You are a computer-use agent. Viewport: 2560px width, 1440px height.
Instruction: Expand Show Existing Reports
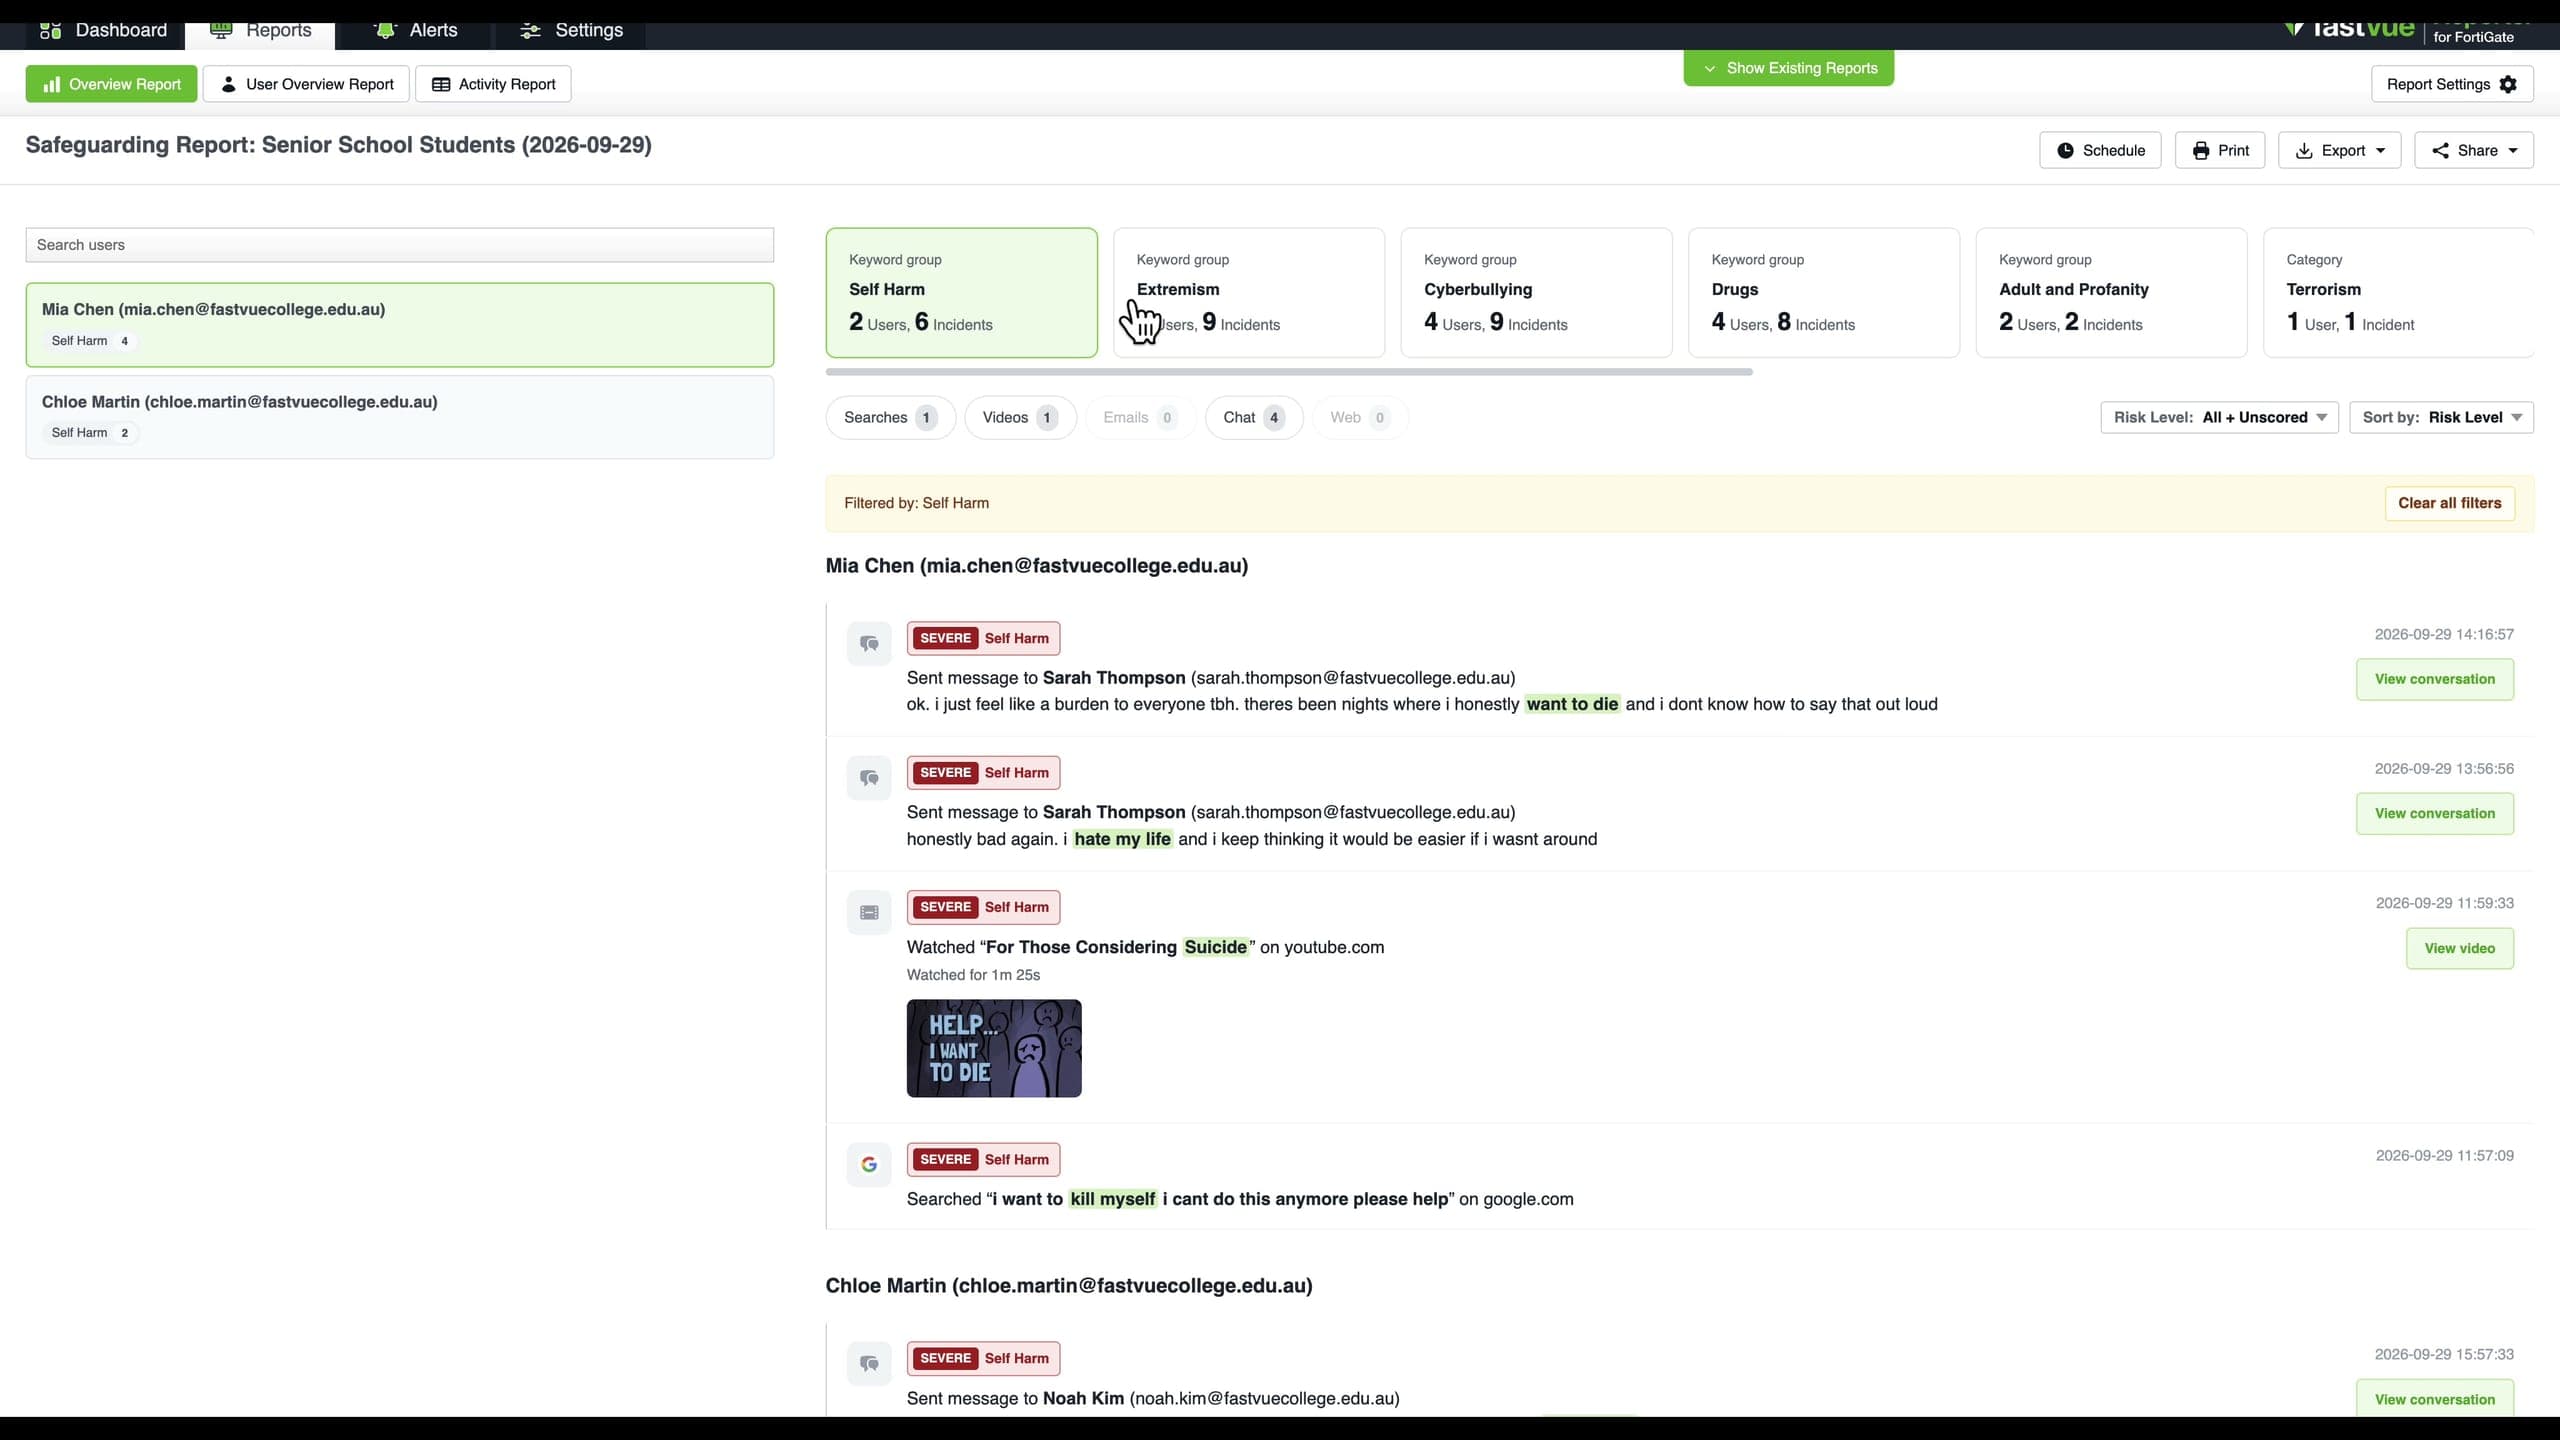(x=1788, y=68)
